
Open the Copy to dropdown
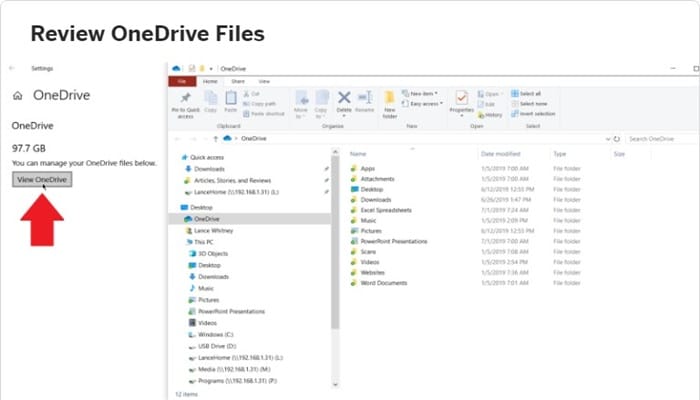point(321,105)
